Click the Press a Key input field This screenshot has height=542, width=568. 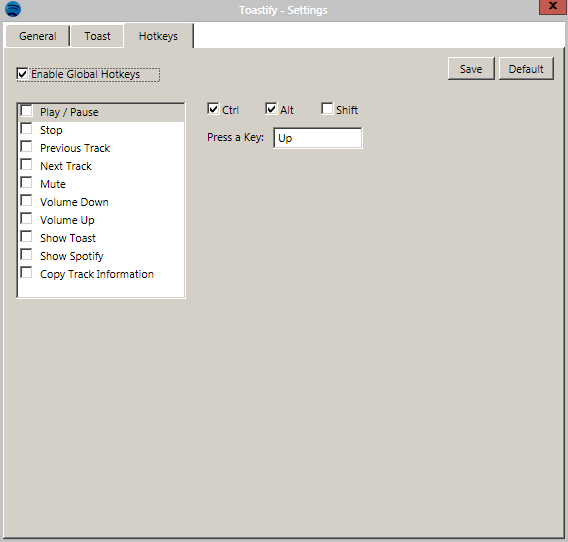(318, 138)
